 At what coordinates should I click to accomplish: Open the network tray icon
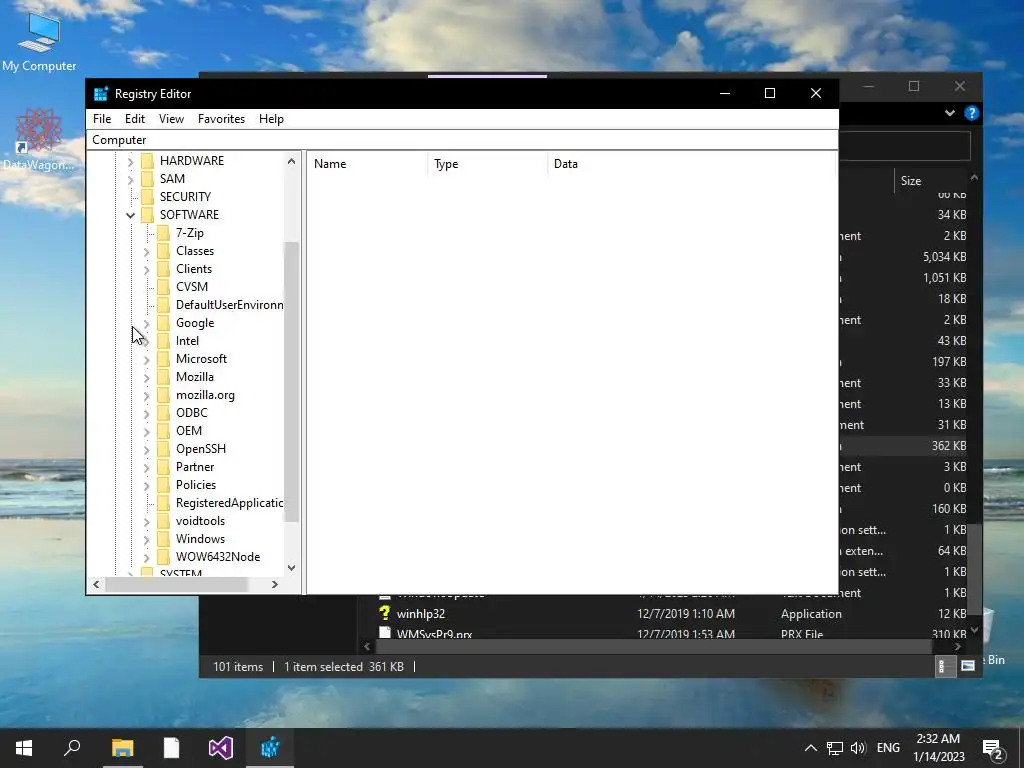pos(835,748)
